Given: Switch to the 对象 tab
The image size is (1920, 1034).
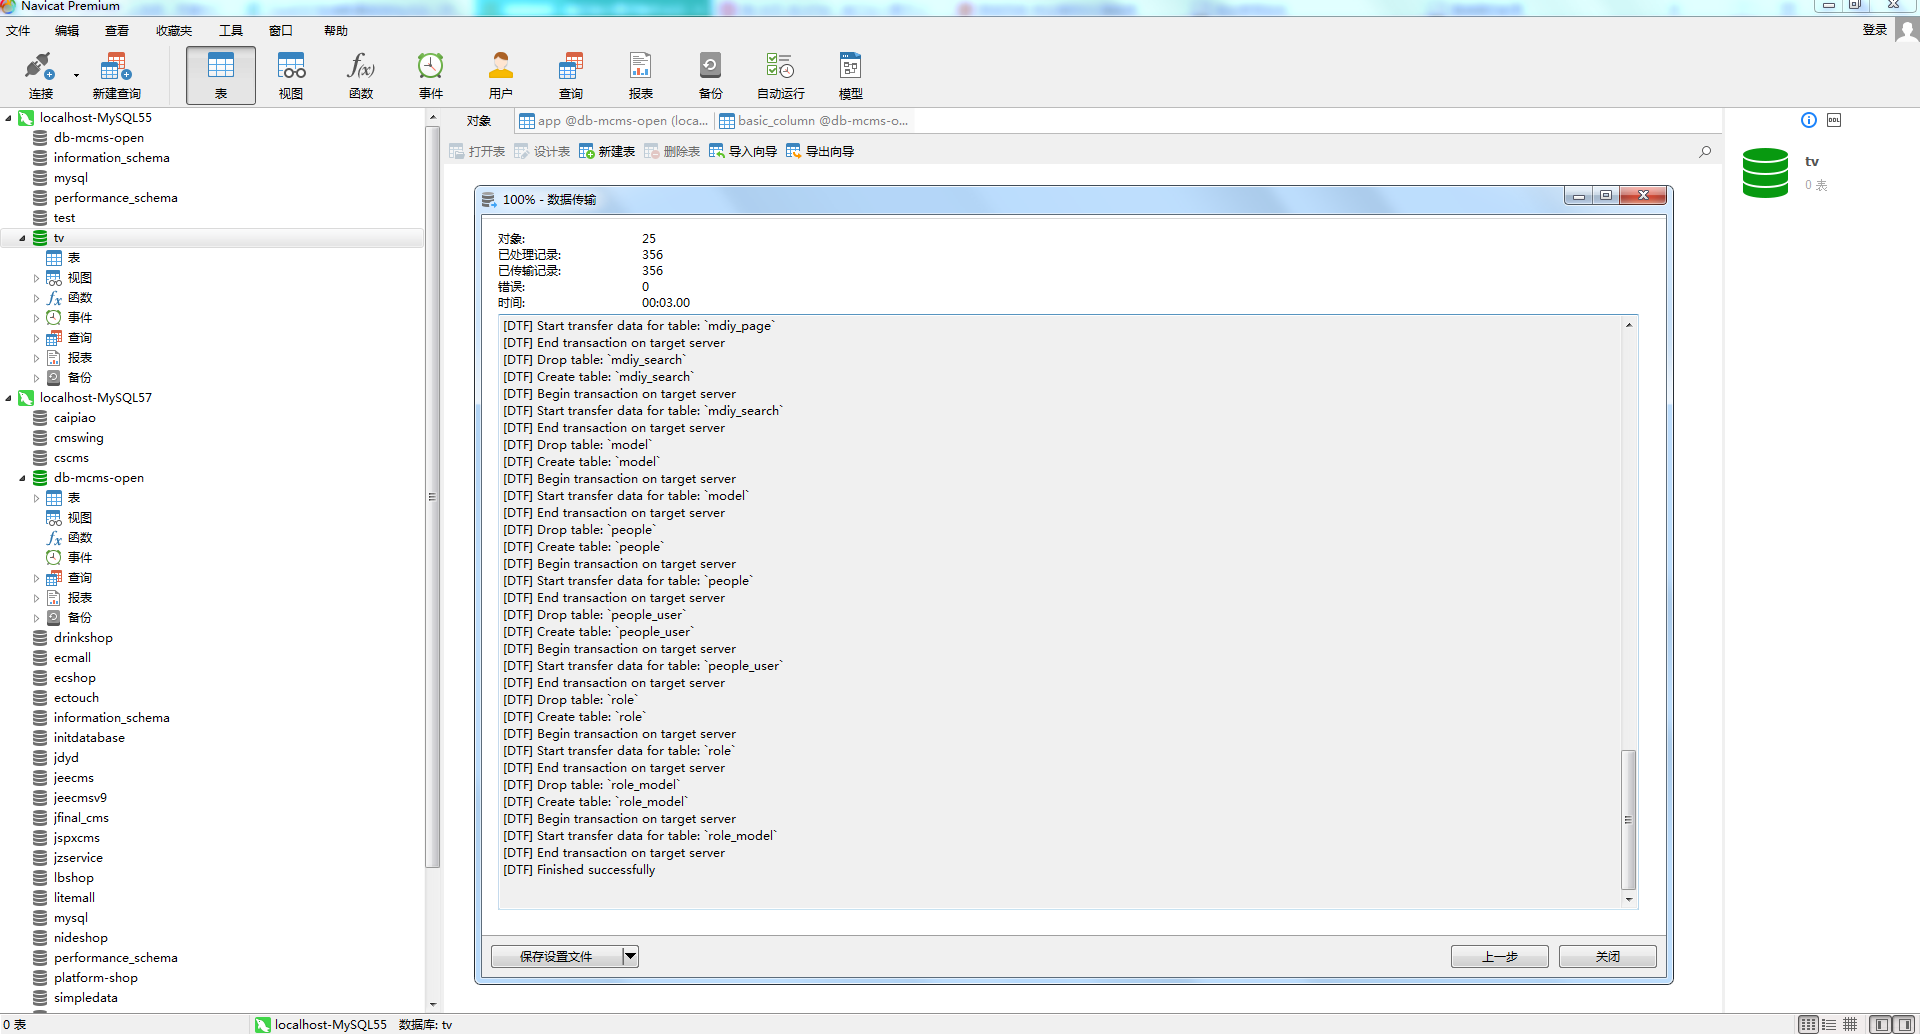Looking at the screenshot, I should (479, 121).
